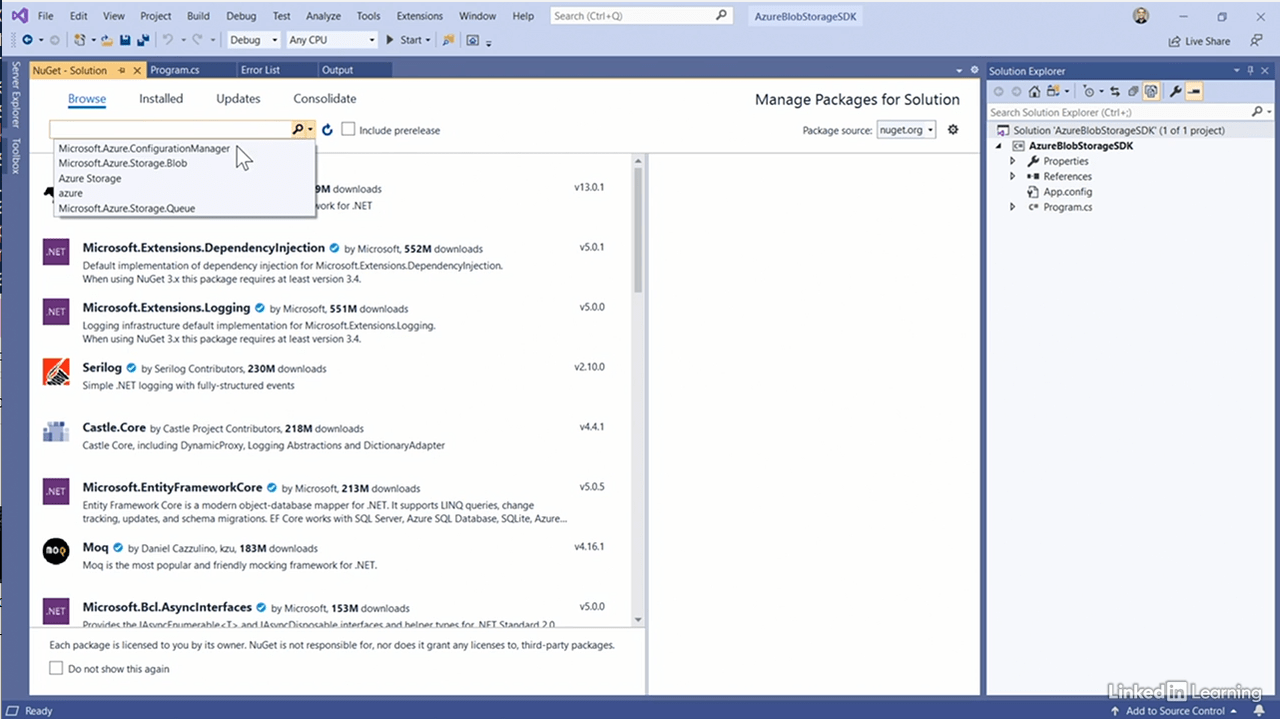Click Switch Views icon in Solution Explorer
Screen dimensions: 1280x719
tap(1053, 91)
